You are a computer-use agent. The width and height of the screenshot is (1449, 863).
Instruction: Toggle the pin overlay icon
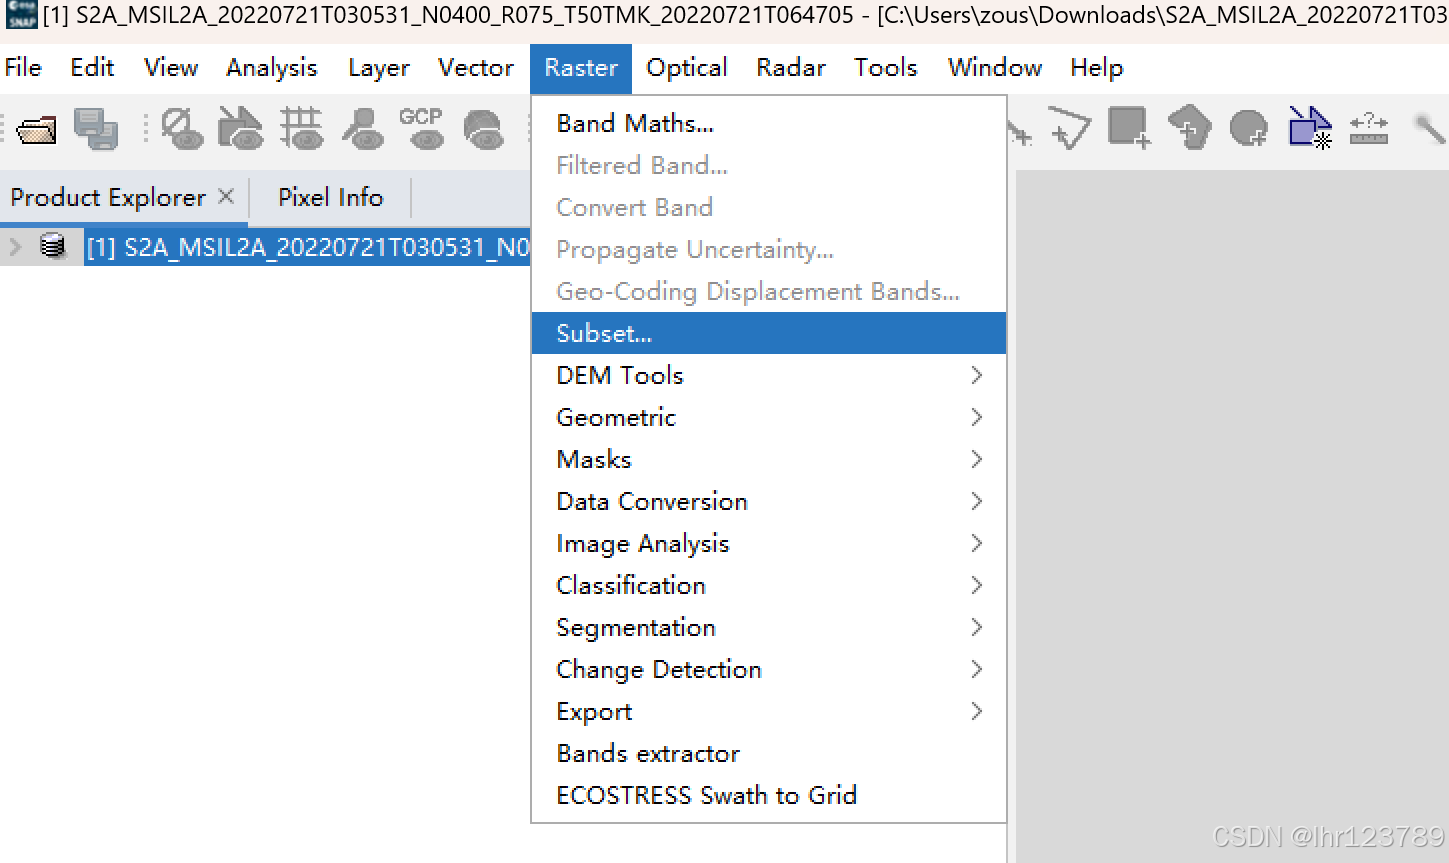362,129
